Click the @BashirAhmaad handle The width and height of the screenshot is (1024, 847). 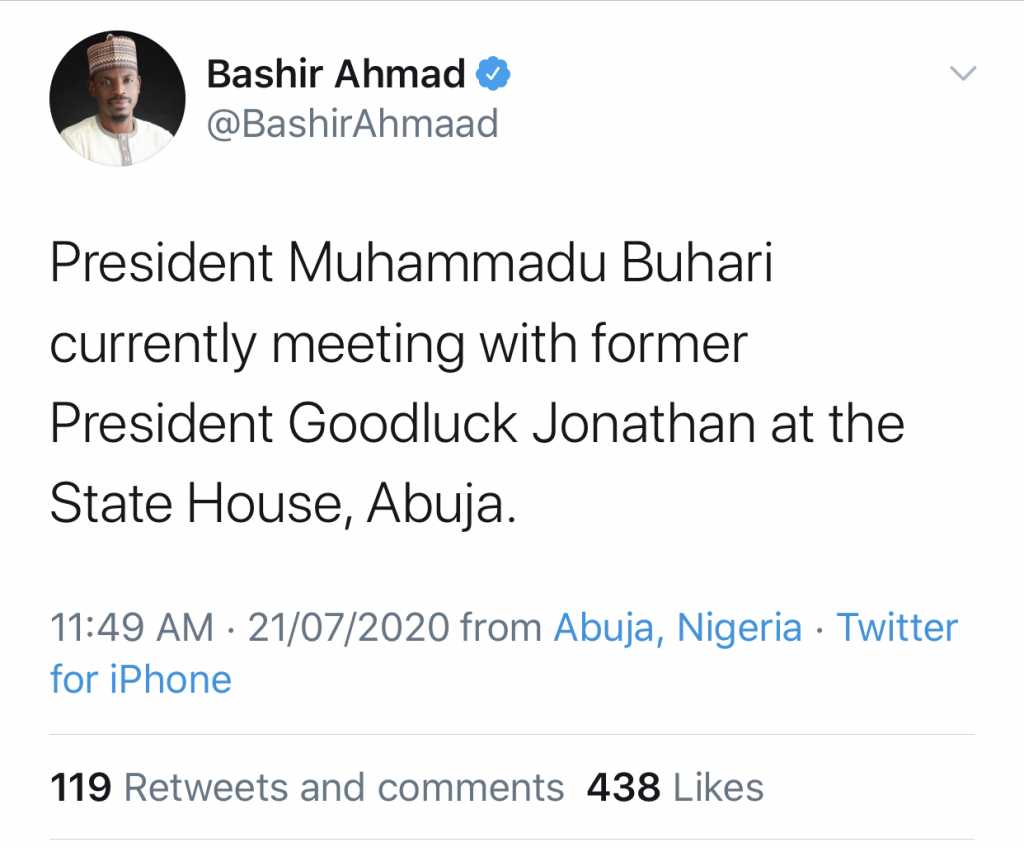[x=353, y=124]
